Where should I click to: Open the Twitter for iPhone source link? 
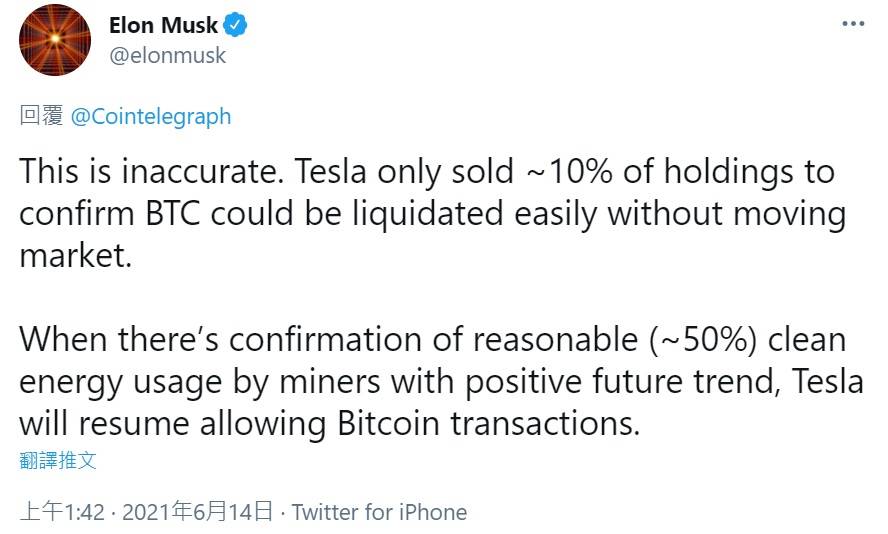[379, 512]
